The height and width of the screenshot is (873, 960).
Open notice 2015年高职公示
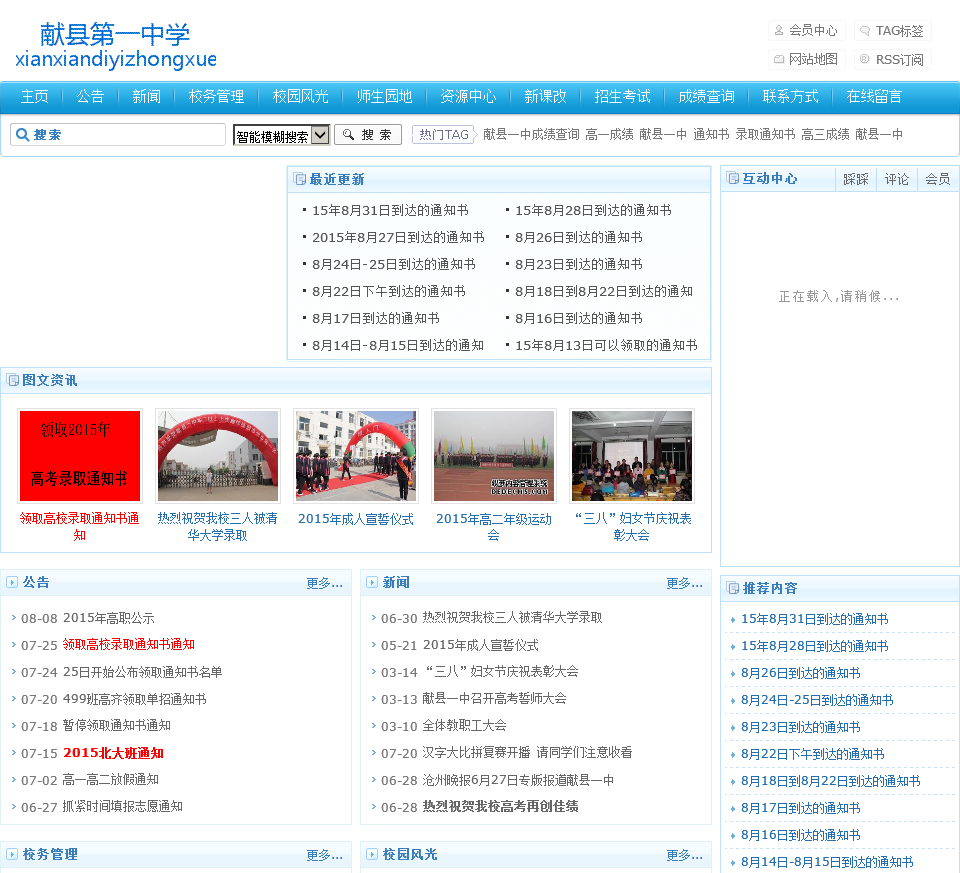tap(108, 618)
